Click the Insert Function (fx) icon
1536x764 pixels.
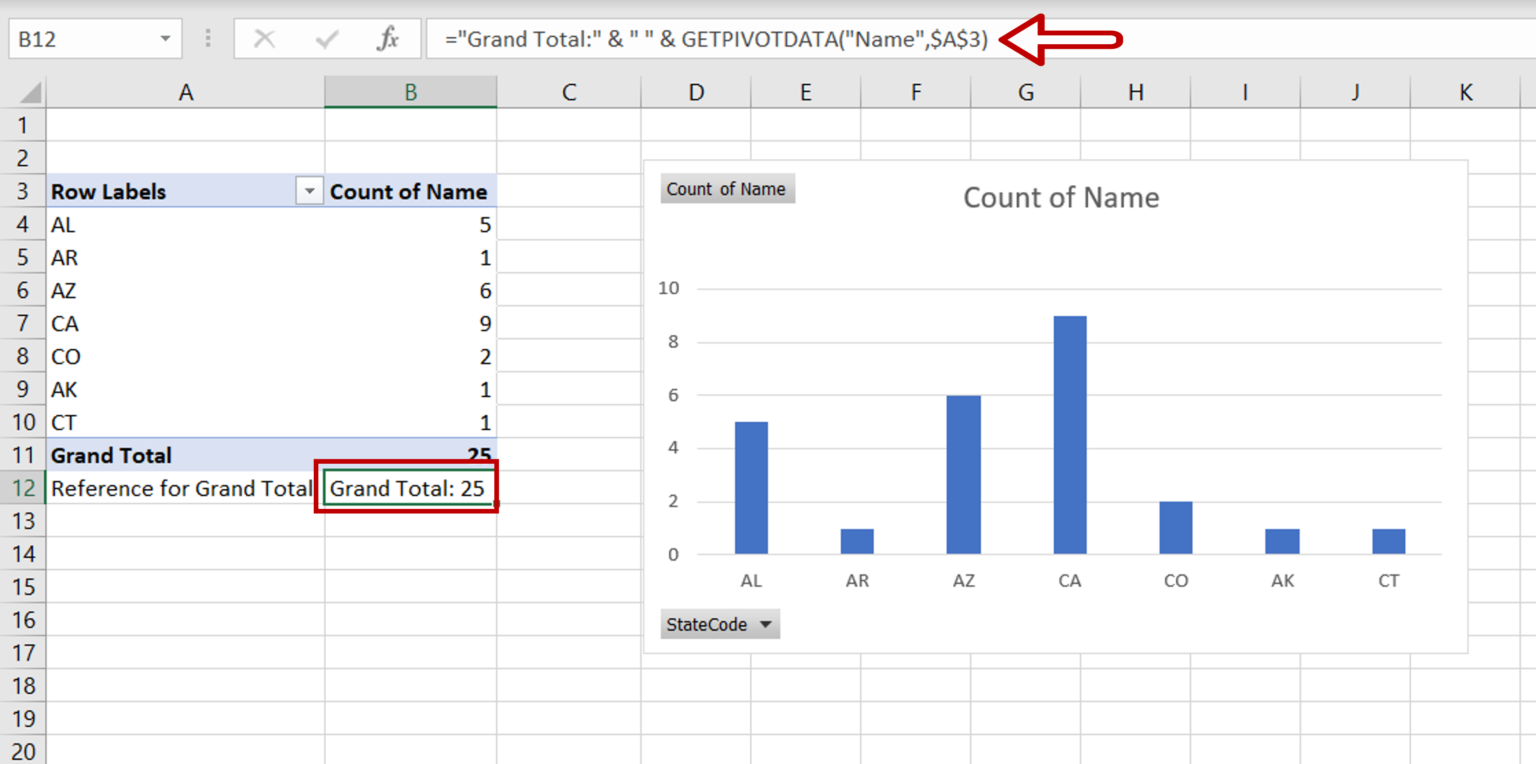pyautogui.click(x=390, y=39)
